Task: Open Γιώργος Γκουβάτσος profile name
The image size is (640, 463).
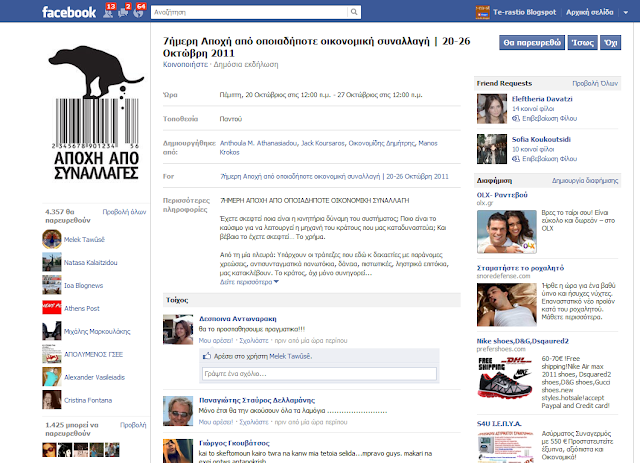Action: [234, 443]
